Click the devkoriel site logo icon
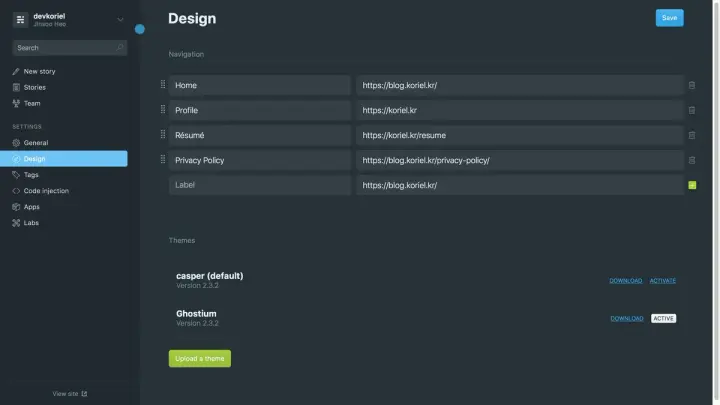This screenshot has height=405, width=720. point(20,20)
